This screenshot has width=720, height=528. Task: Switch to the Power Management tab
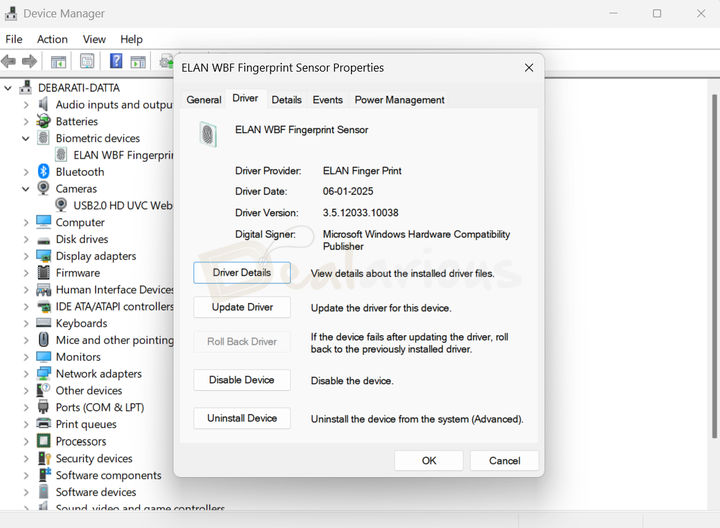coord(399,100)
